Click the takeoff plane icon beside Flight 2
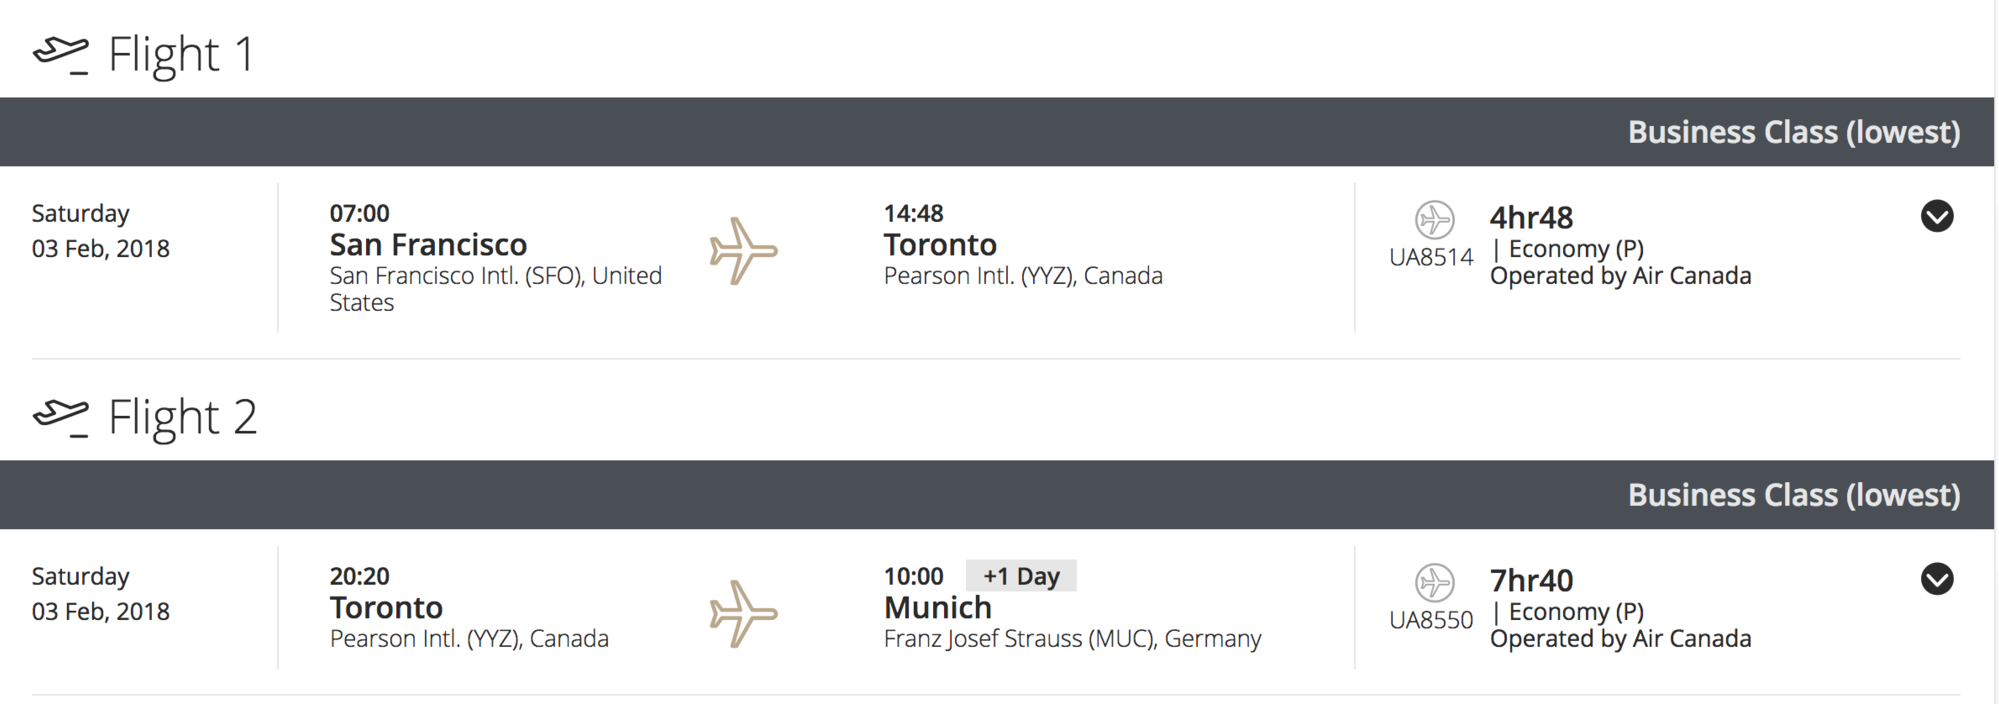This screenshot has width=1999, height=704. (61, 418)
